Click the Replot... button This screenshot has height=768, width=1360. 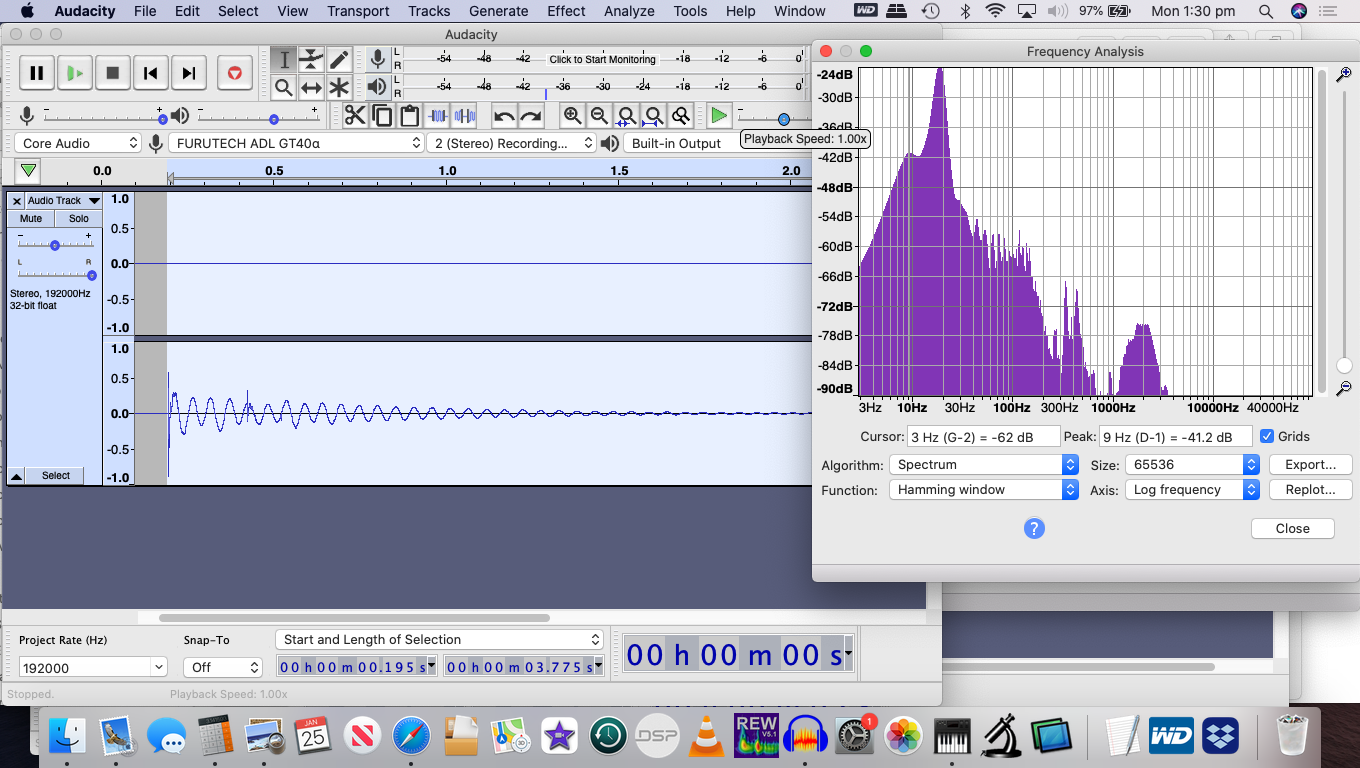[x=1310, y=490]
